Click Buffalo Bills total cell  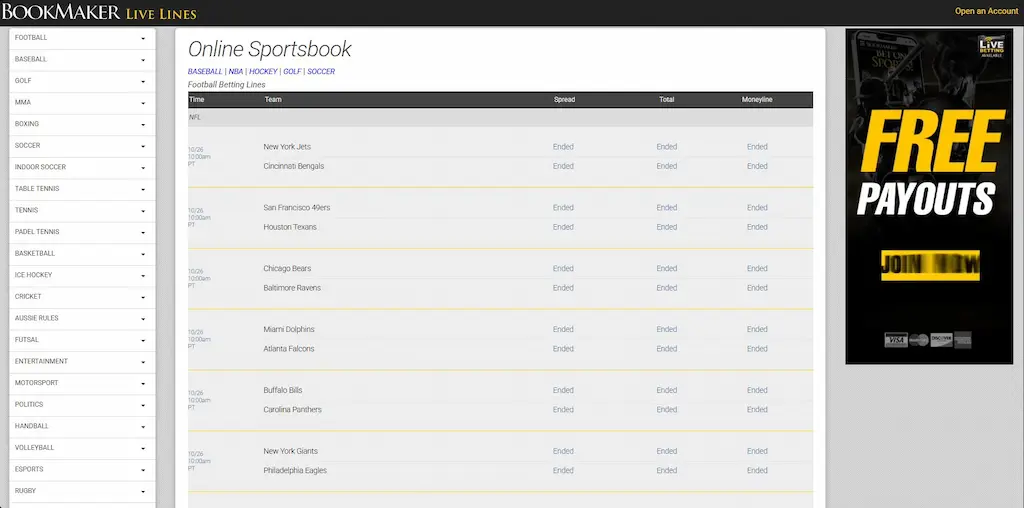pyautogui.click(x=667, y=390)
